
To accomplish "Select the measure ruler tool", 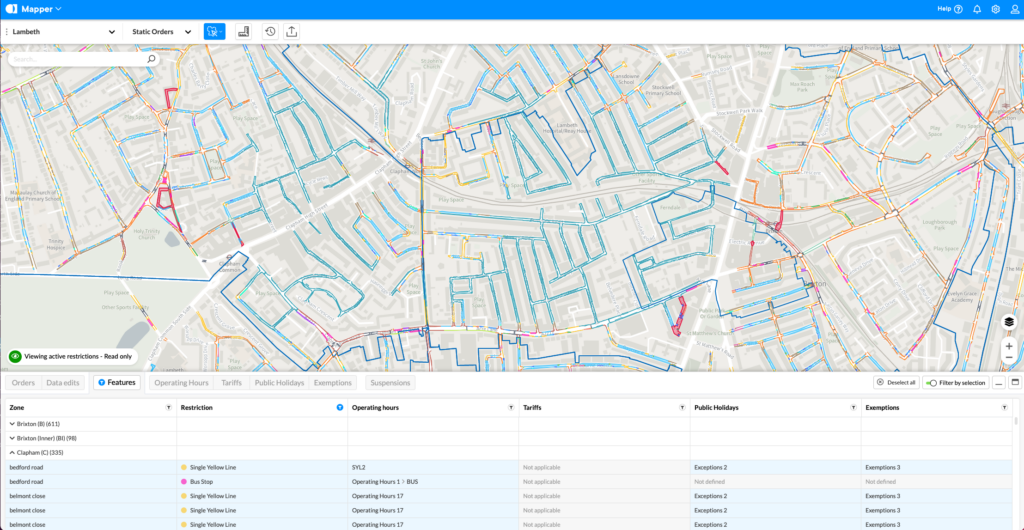I will click(243, 32).
